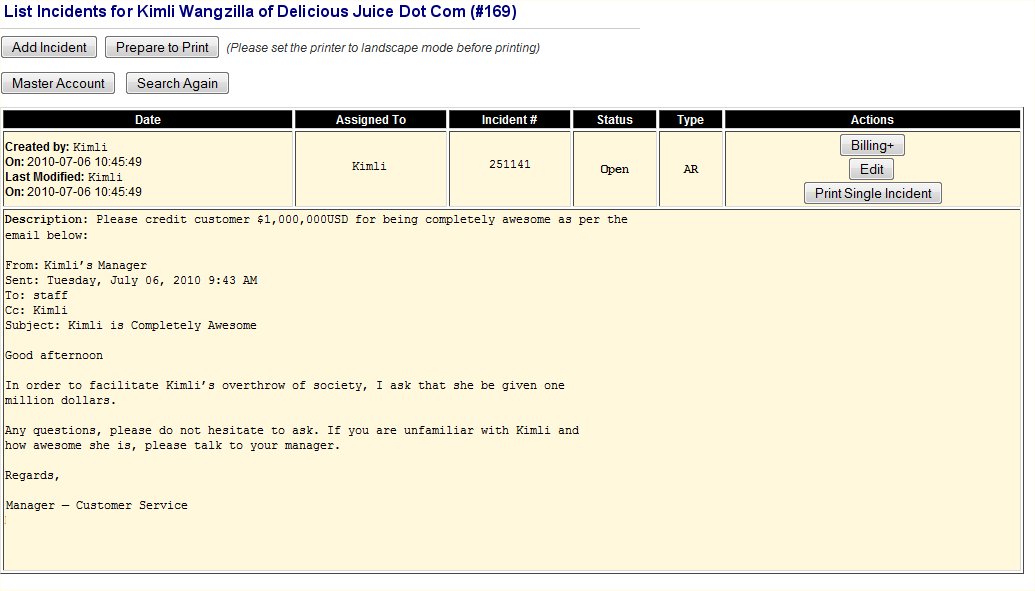Click the landscape mode printing note

point(383,48)
